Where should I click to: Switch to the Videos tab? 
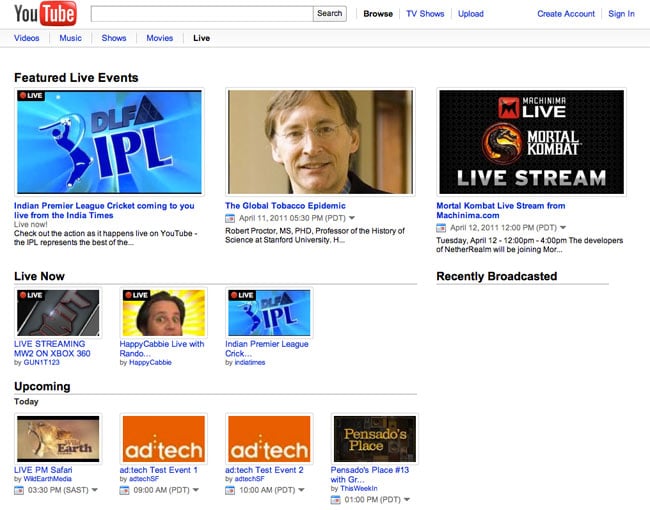pos(27,38)
